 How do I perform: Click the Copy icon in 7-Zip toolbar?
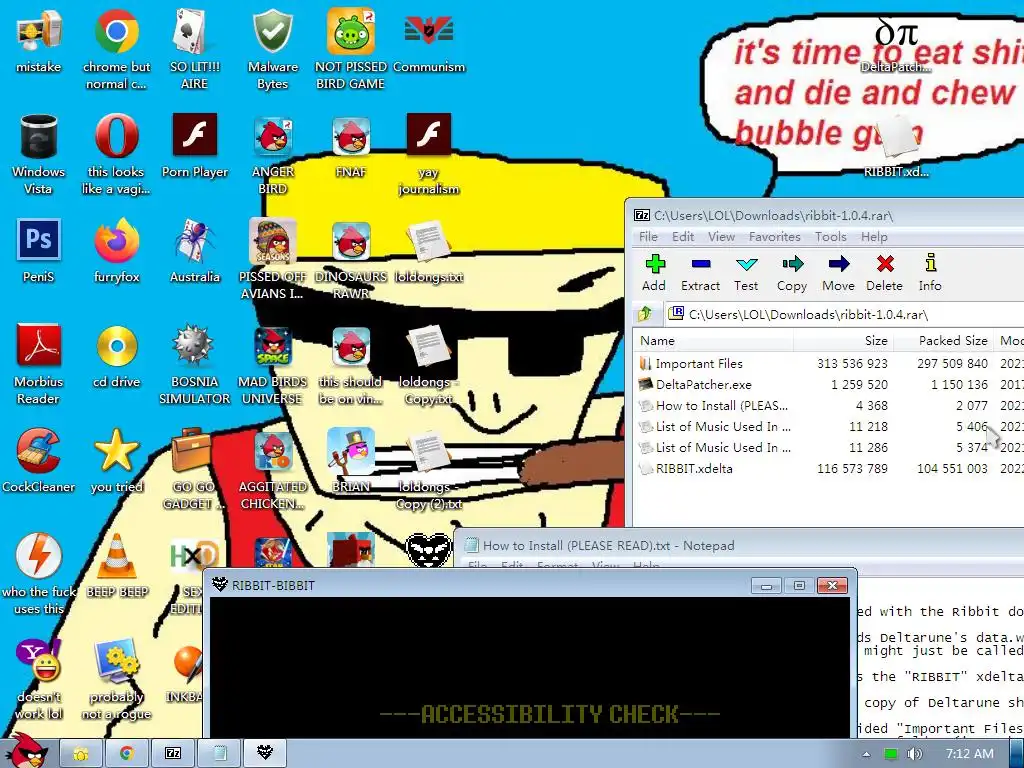click(x=792, y=273)
